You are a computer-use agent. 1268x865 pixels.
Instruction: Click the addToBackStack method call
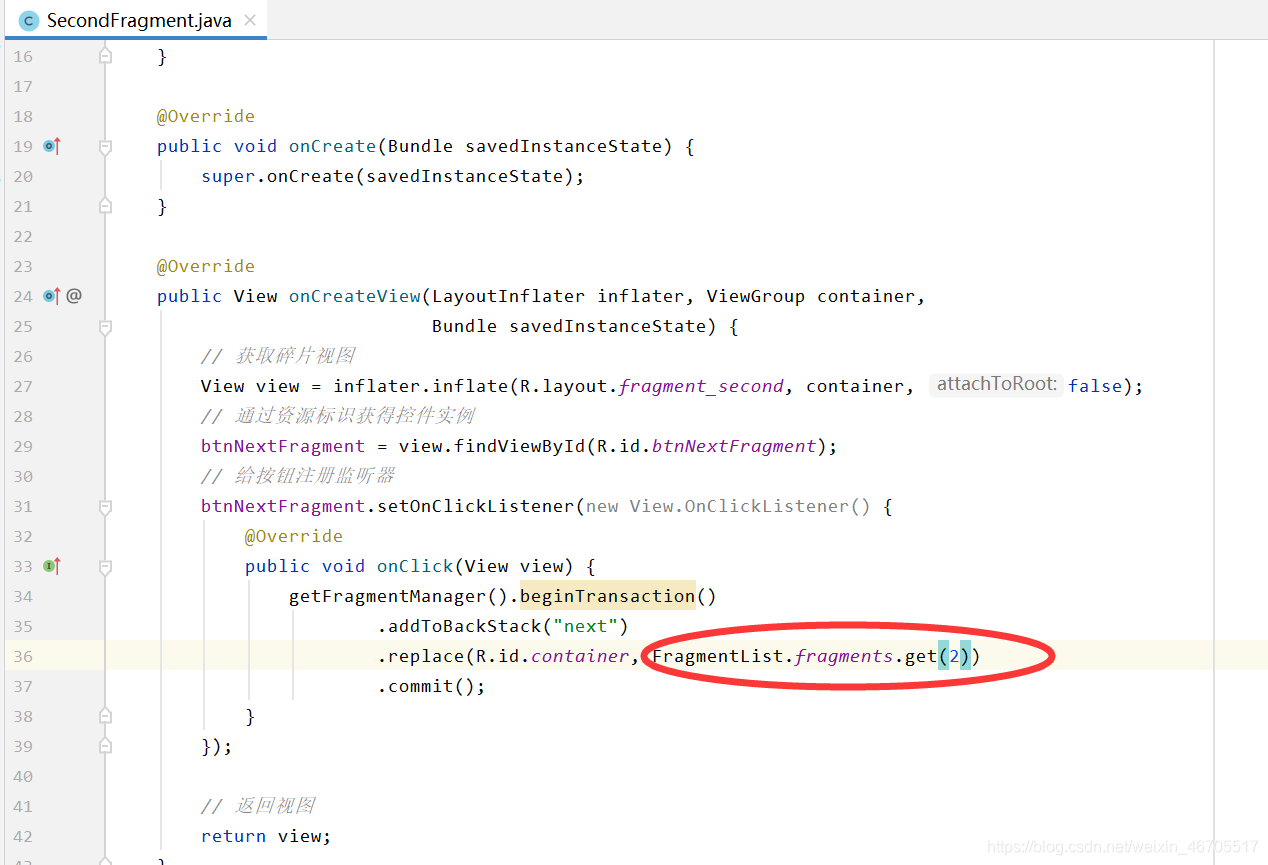[464, 626]
